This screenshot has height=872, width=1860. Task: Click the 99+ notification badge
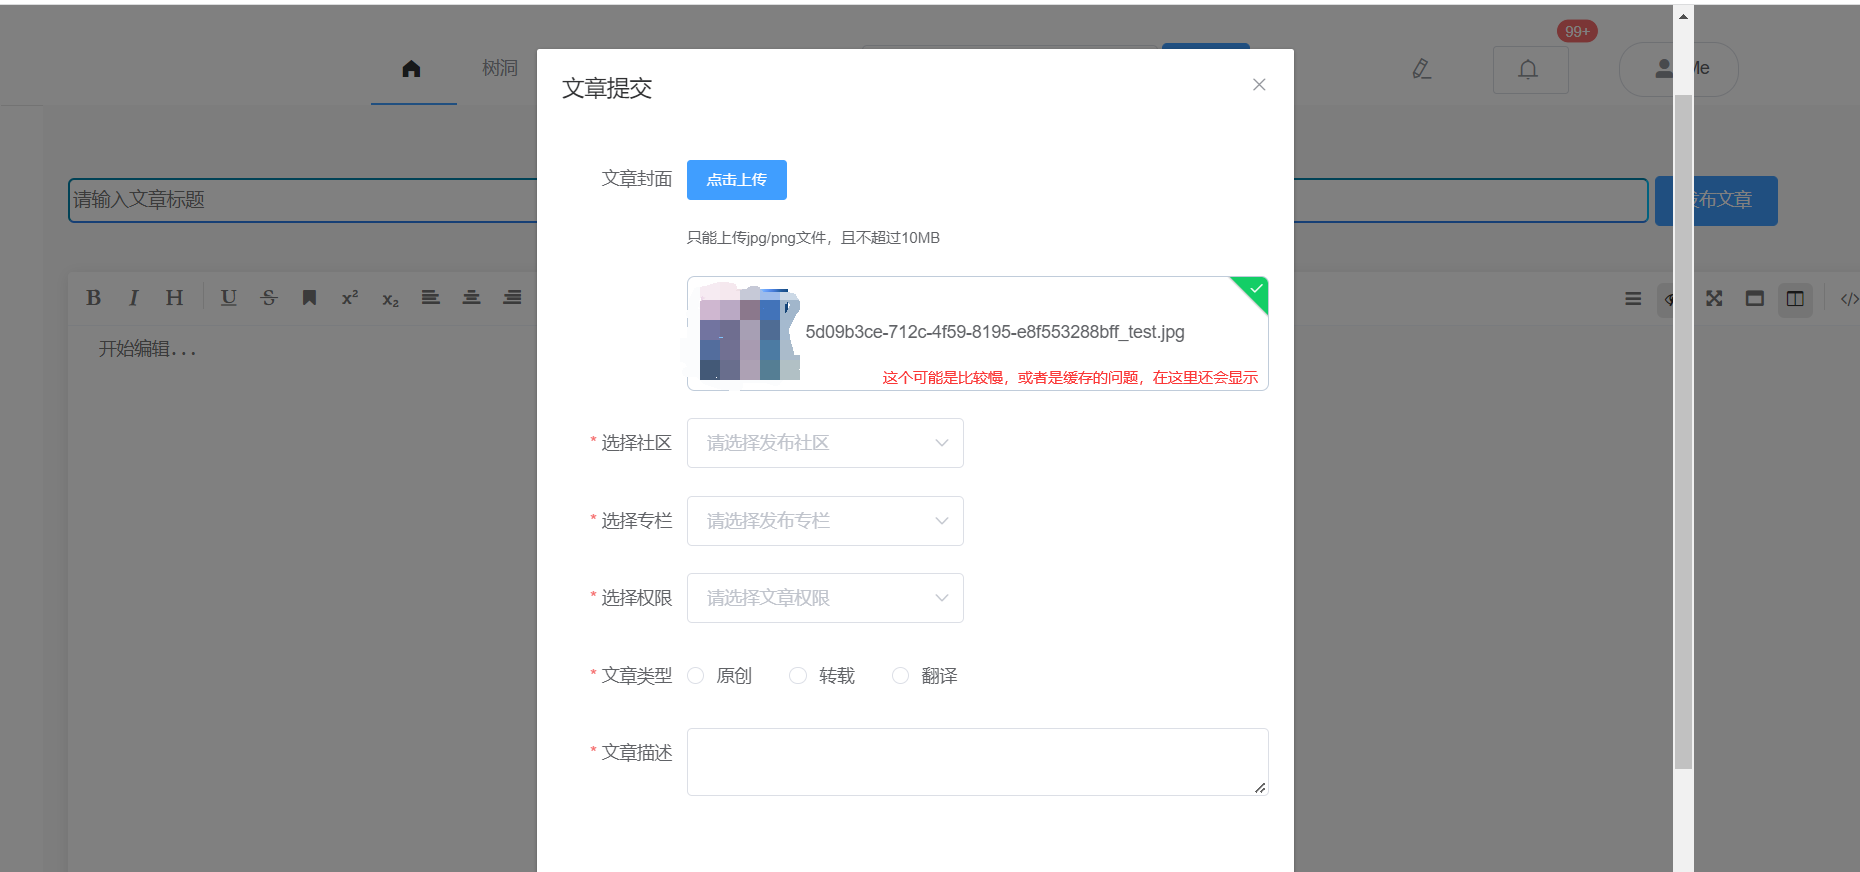(1577, 32)
